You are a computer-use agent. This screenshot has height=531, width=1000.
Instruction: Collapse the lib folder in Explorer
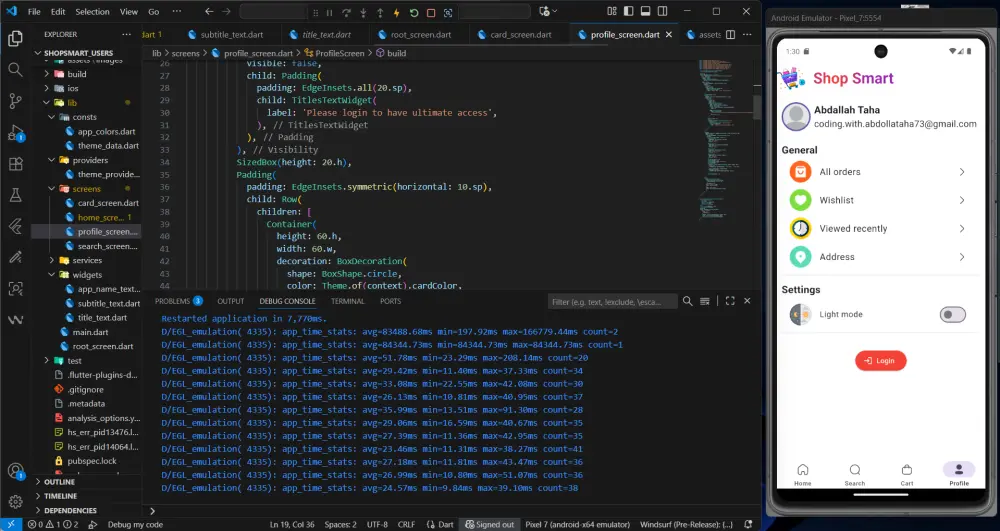[71, 102]
